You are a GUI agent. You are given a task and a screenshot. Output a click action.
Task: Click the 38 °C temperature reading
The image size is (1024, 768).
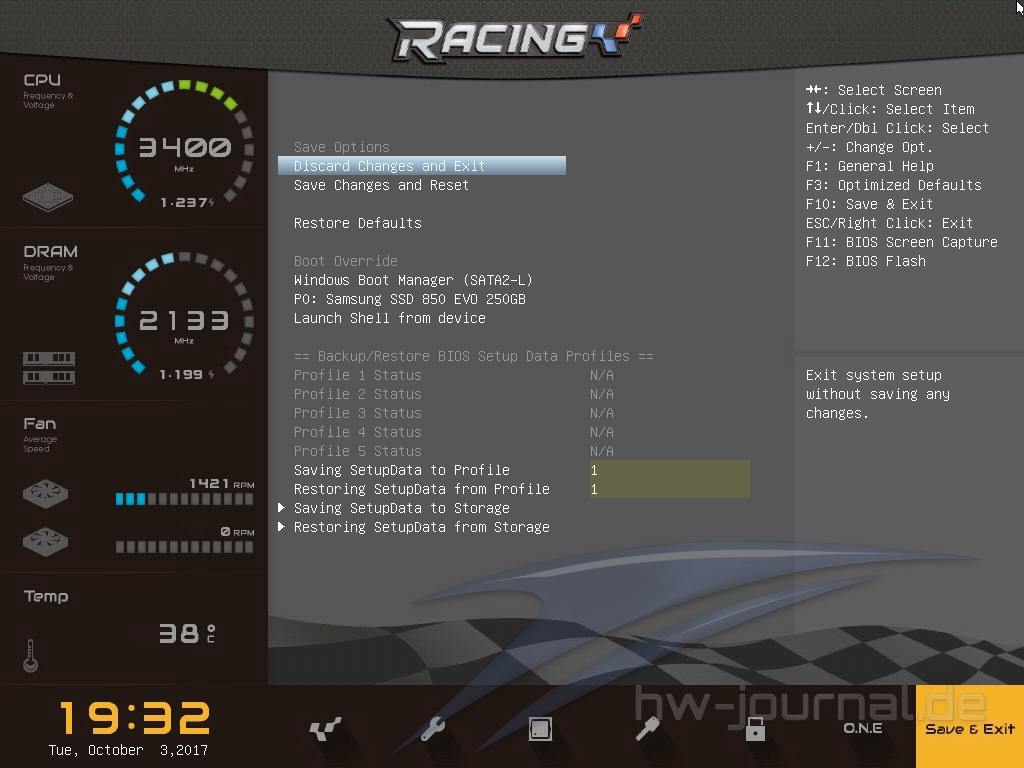pyautogui.click(x=187, y=633)
